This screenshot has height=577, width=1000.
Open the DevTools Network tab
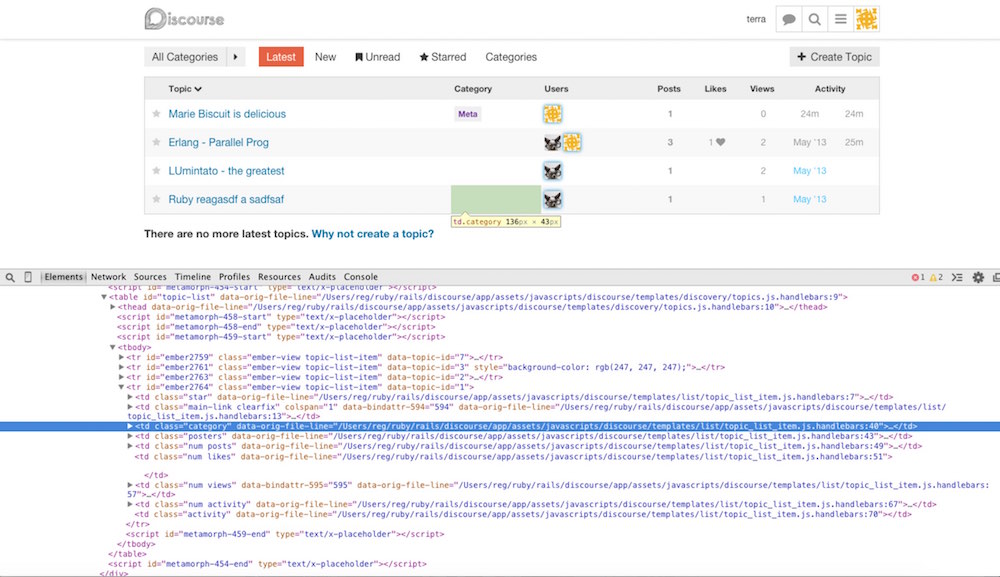click(108, 277)
